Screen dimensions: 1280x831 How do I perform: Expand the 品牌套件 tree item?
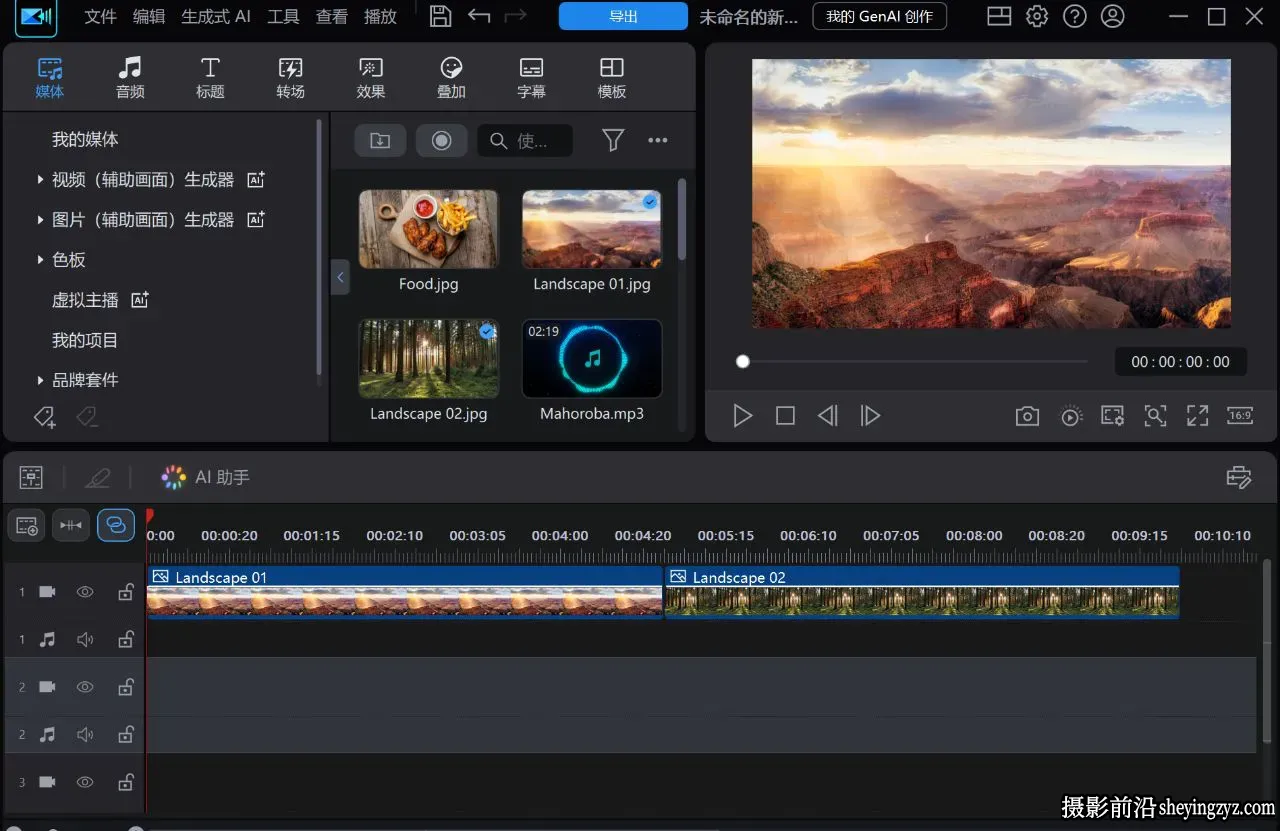pyautogui.click(x=40, y=380)
